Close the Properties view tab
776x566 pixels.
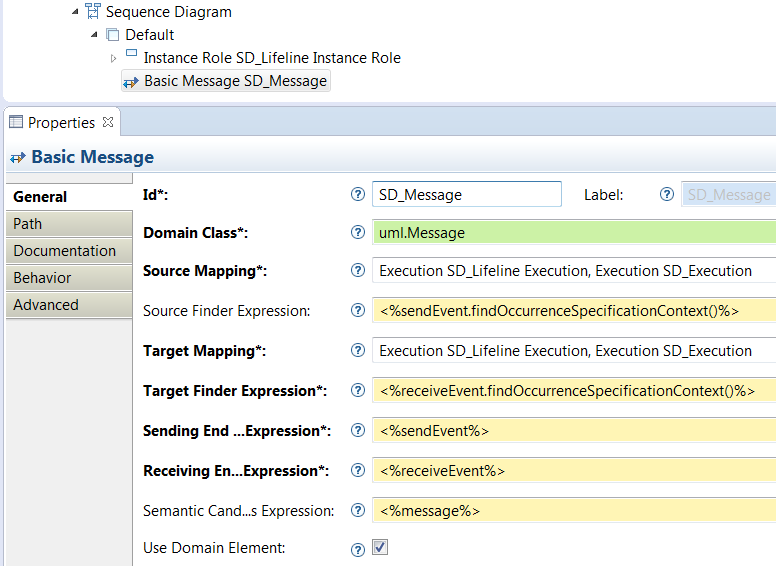108,122
